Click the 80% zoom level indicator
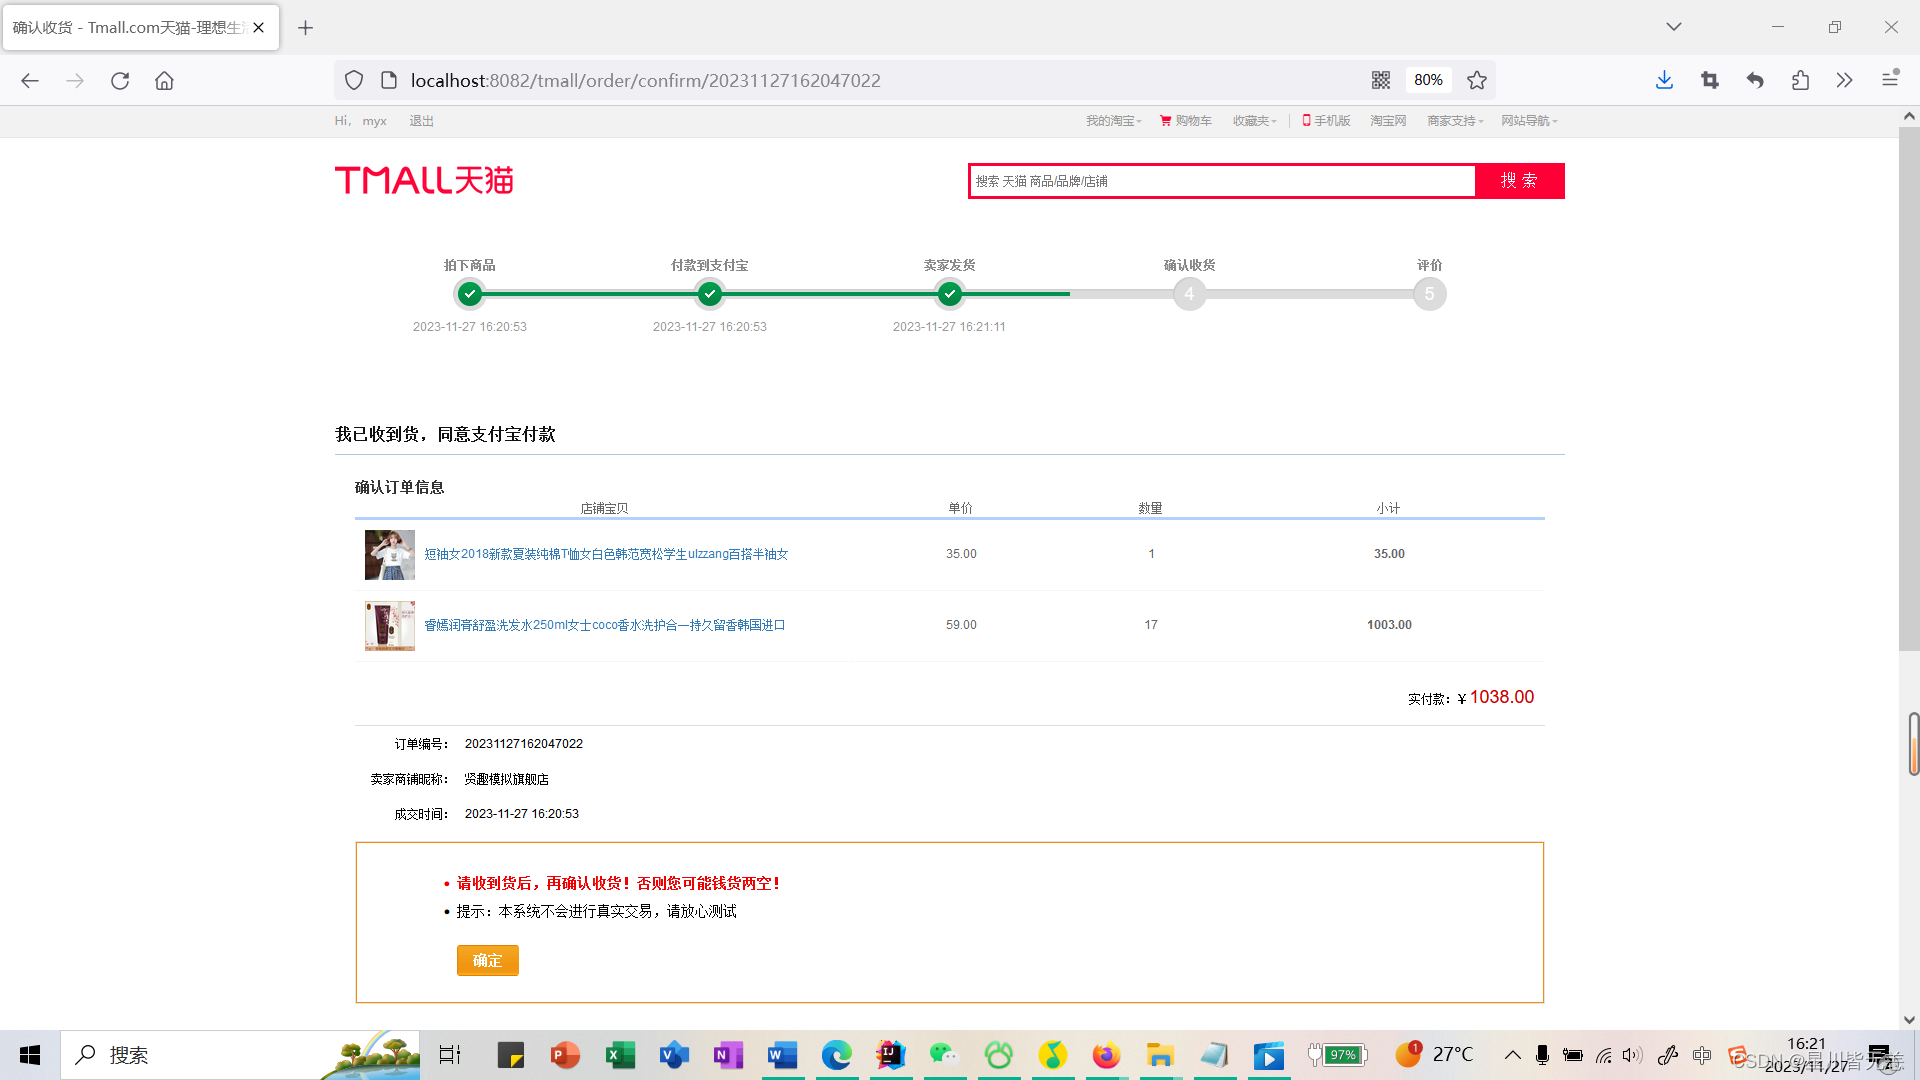1920x1080 pixels. tap(1428, 80)
